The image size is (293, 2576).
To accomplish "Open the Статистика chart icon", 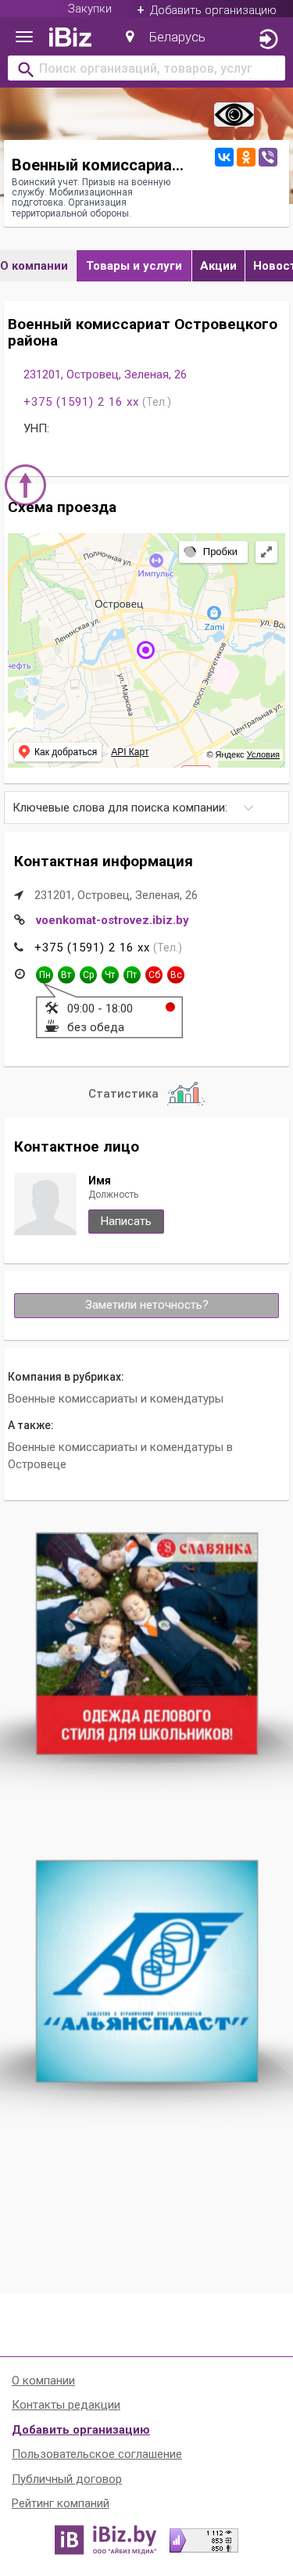I will pos(185,1093).
